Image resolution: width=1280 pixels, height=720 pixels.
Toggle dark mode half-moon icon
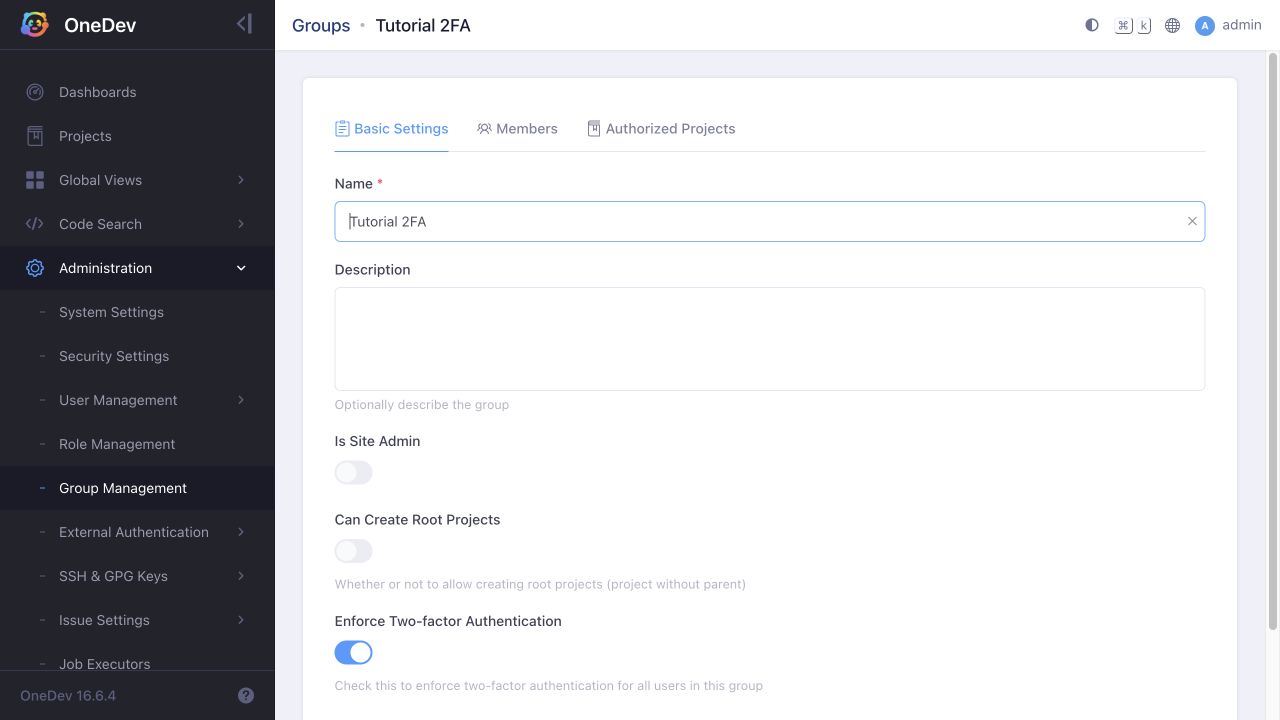click(1092, 25)
